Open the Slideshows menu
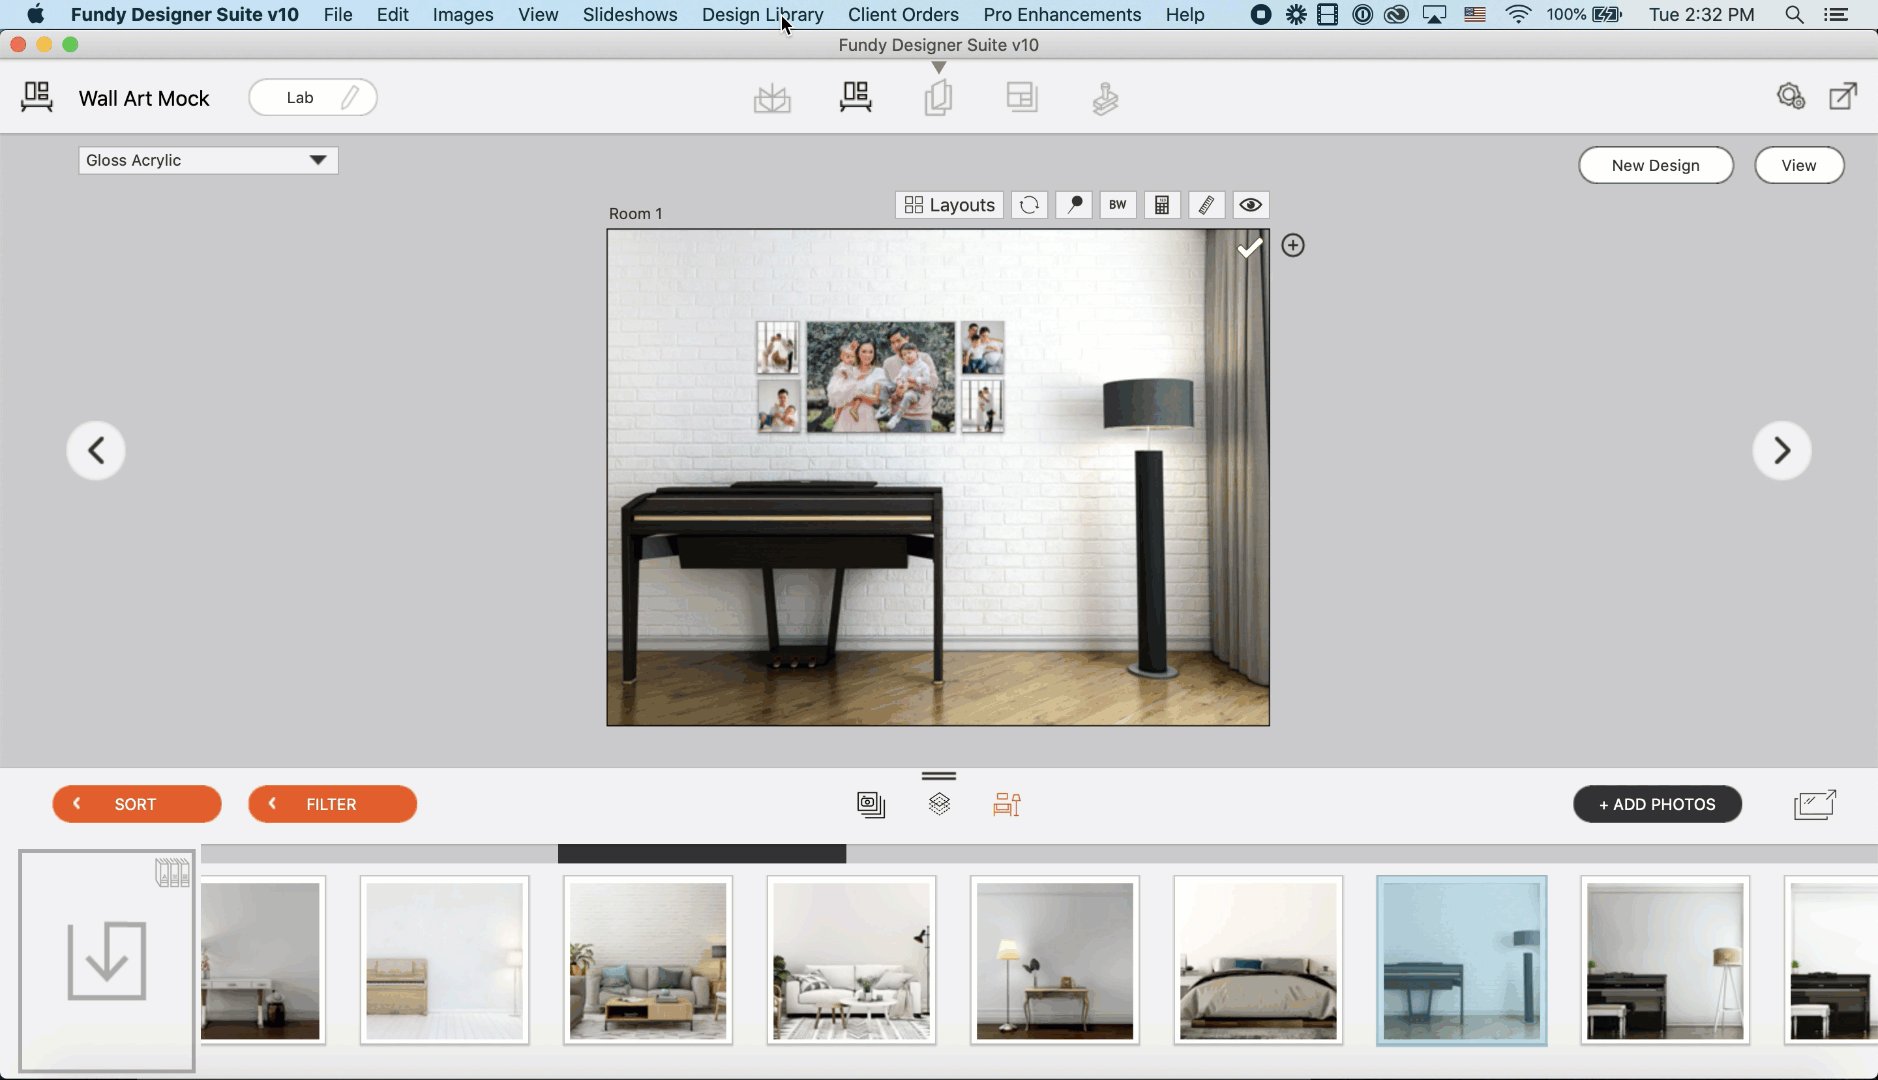 tap(630, 15)
